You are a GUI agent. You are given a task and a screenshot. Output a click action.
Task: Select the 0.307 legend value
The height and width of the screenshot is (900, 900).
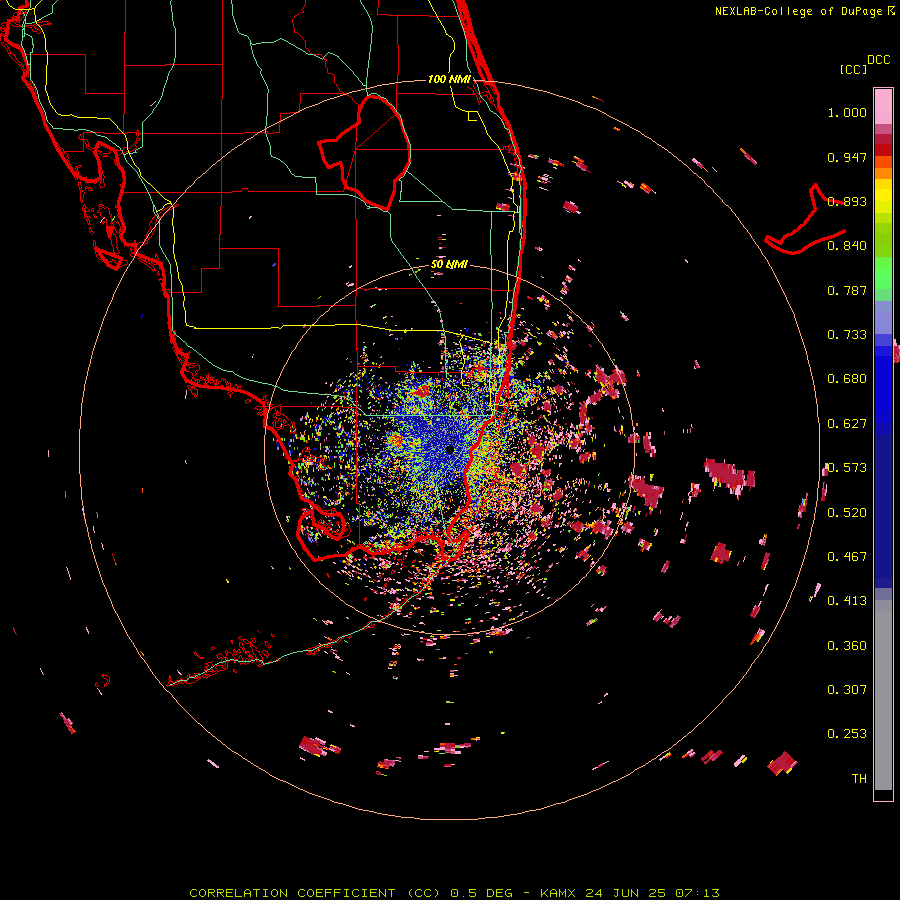pyautogui.click(x=847, y=690)
